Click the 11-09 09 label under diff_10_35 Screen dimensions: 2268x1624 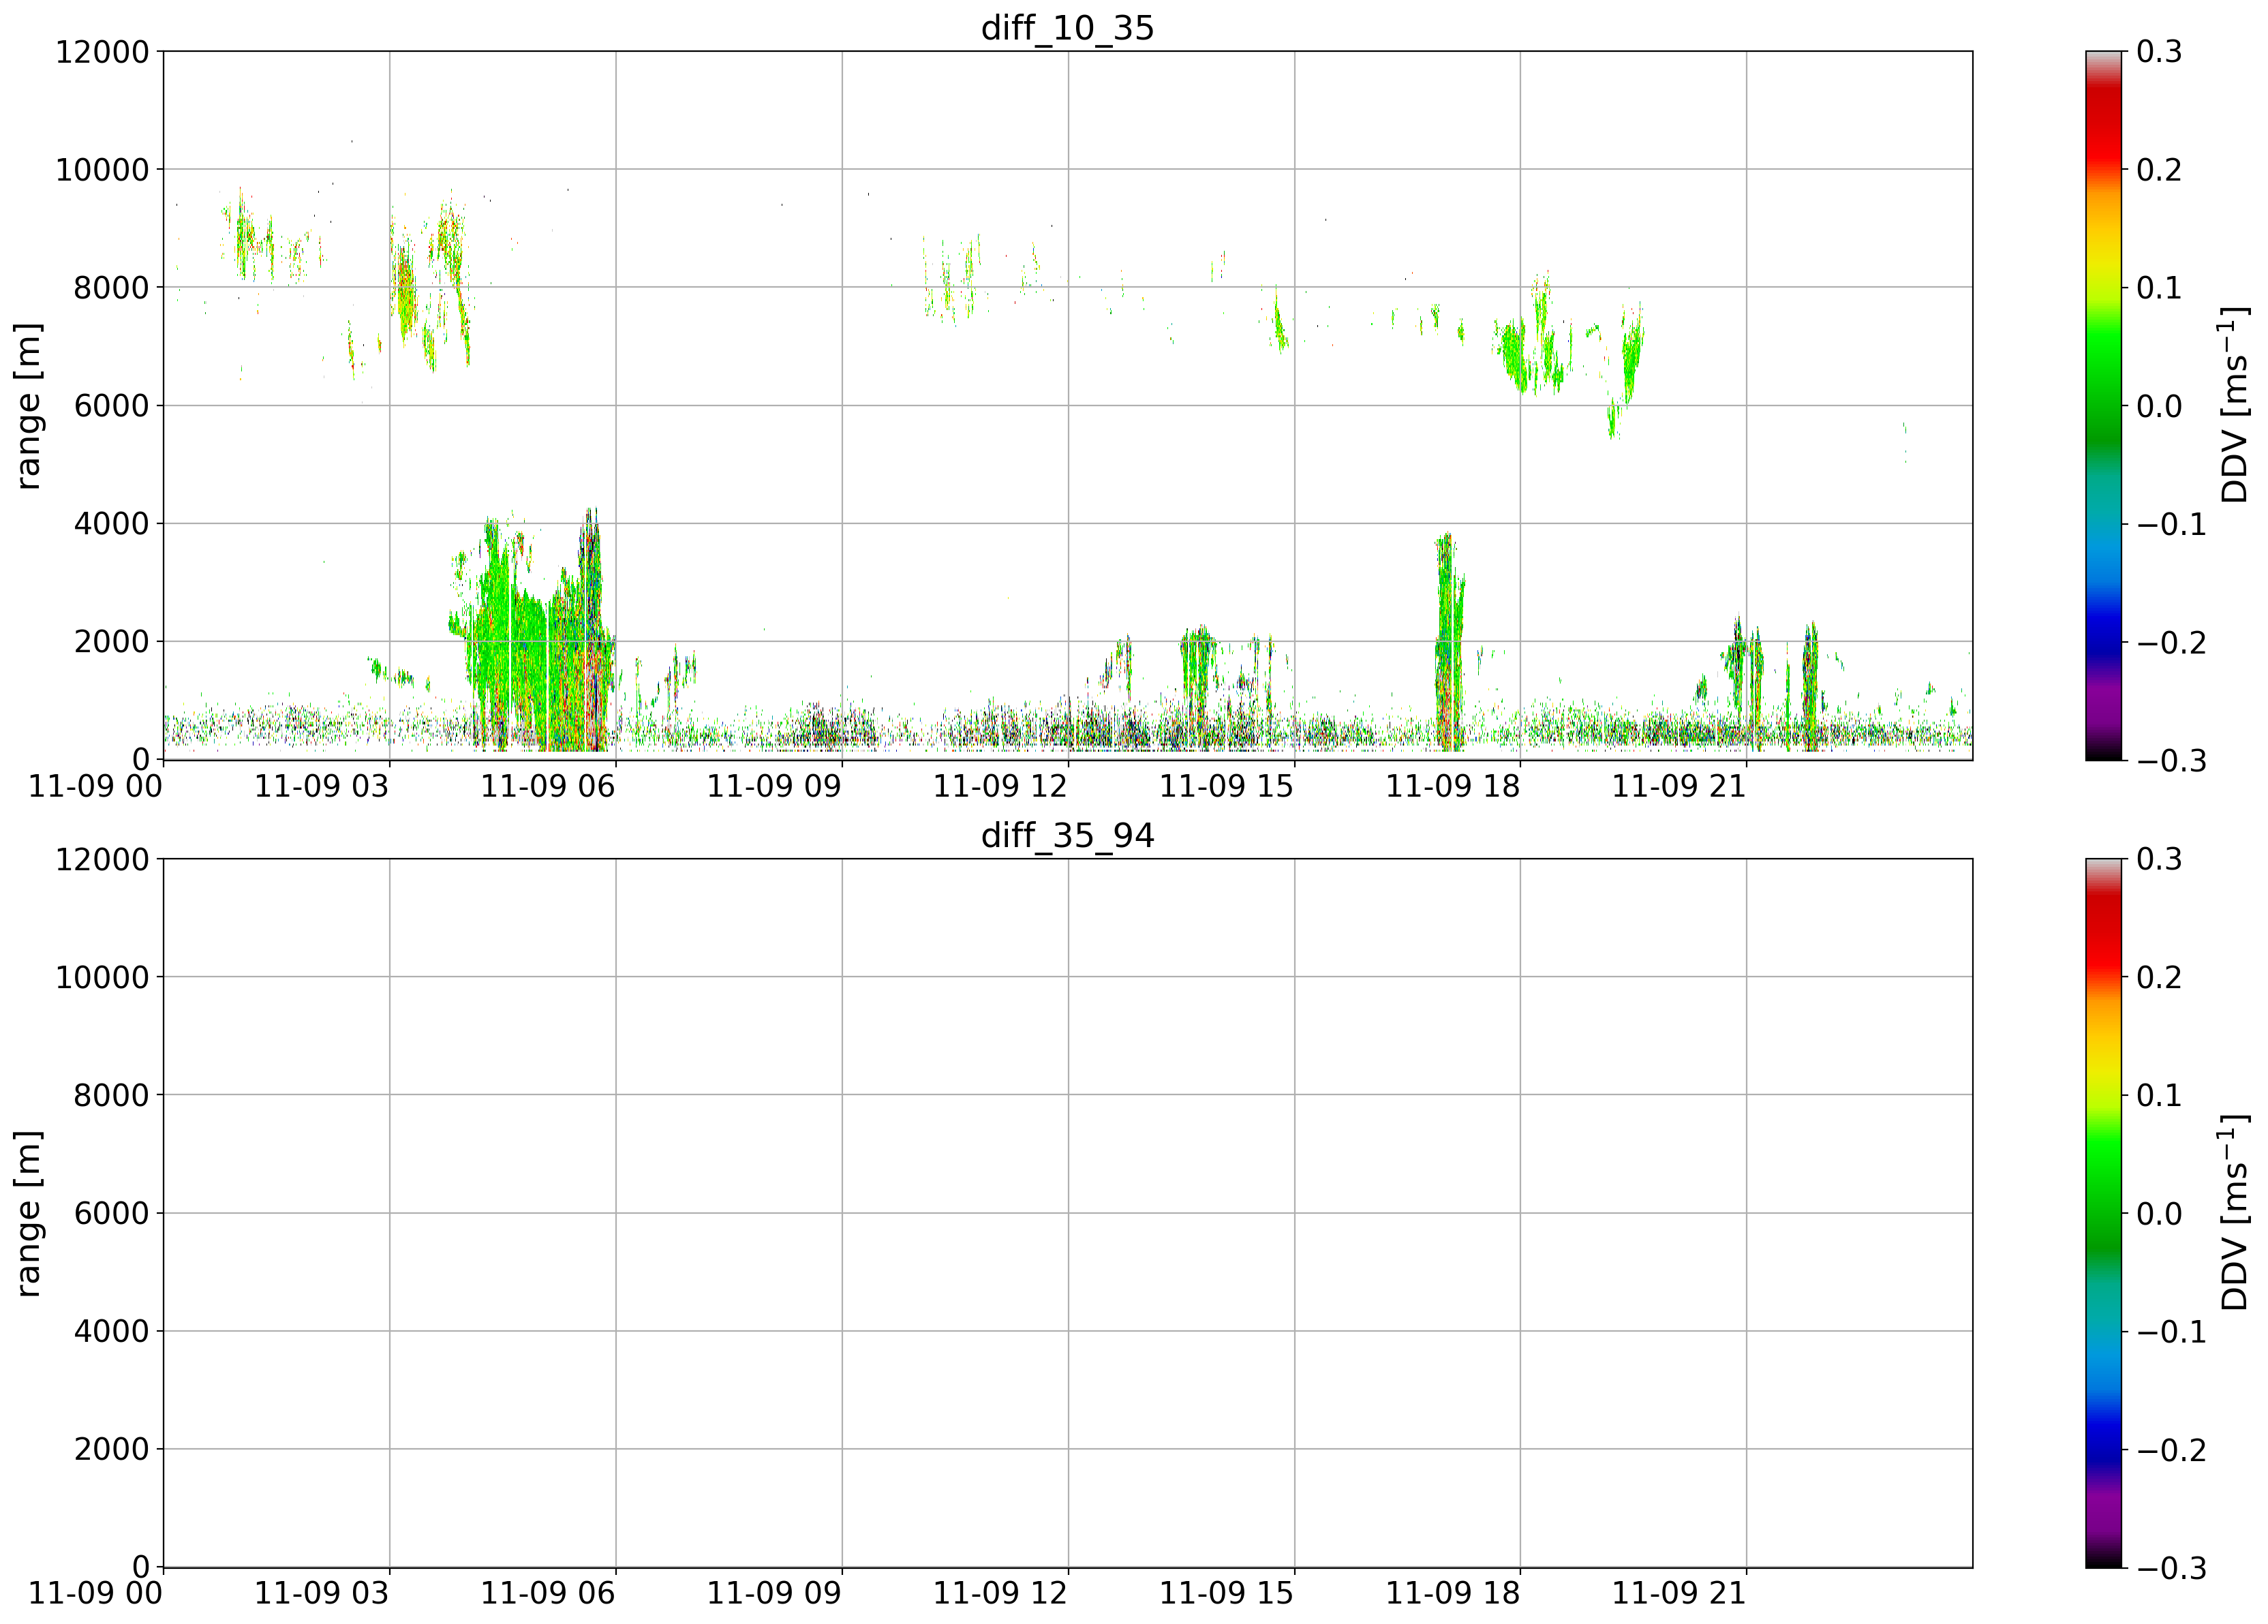(x=774, y=786)
